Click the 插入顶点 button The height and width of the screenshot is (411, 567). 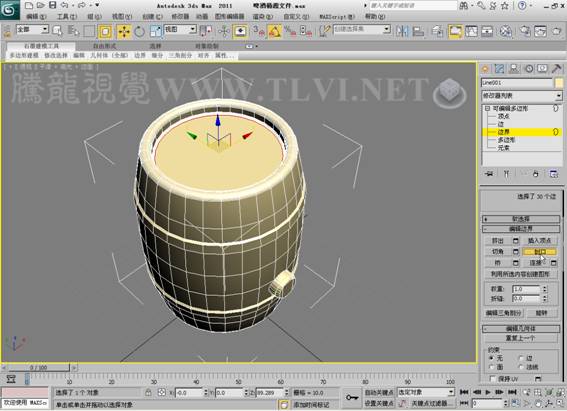click(x=540, y=241)
